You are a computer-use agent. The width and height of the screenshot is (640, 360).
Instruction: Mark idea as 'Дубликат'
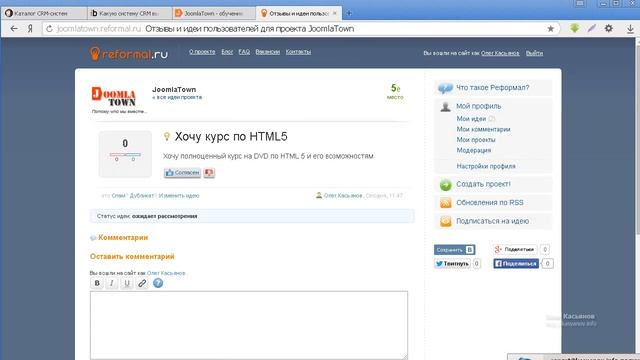[x=142, y=196]
